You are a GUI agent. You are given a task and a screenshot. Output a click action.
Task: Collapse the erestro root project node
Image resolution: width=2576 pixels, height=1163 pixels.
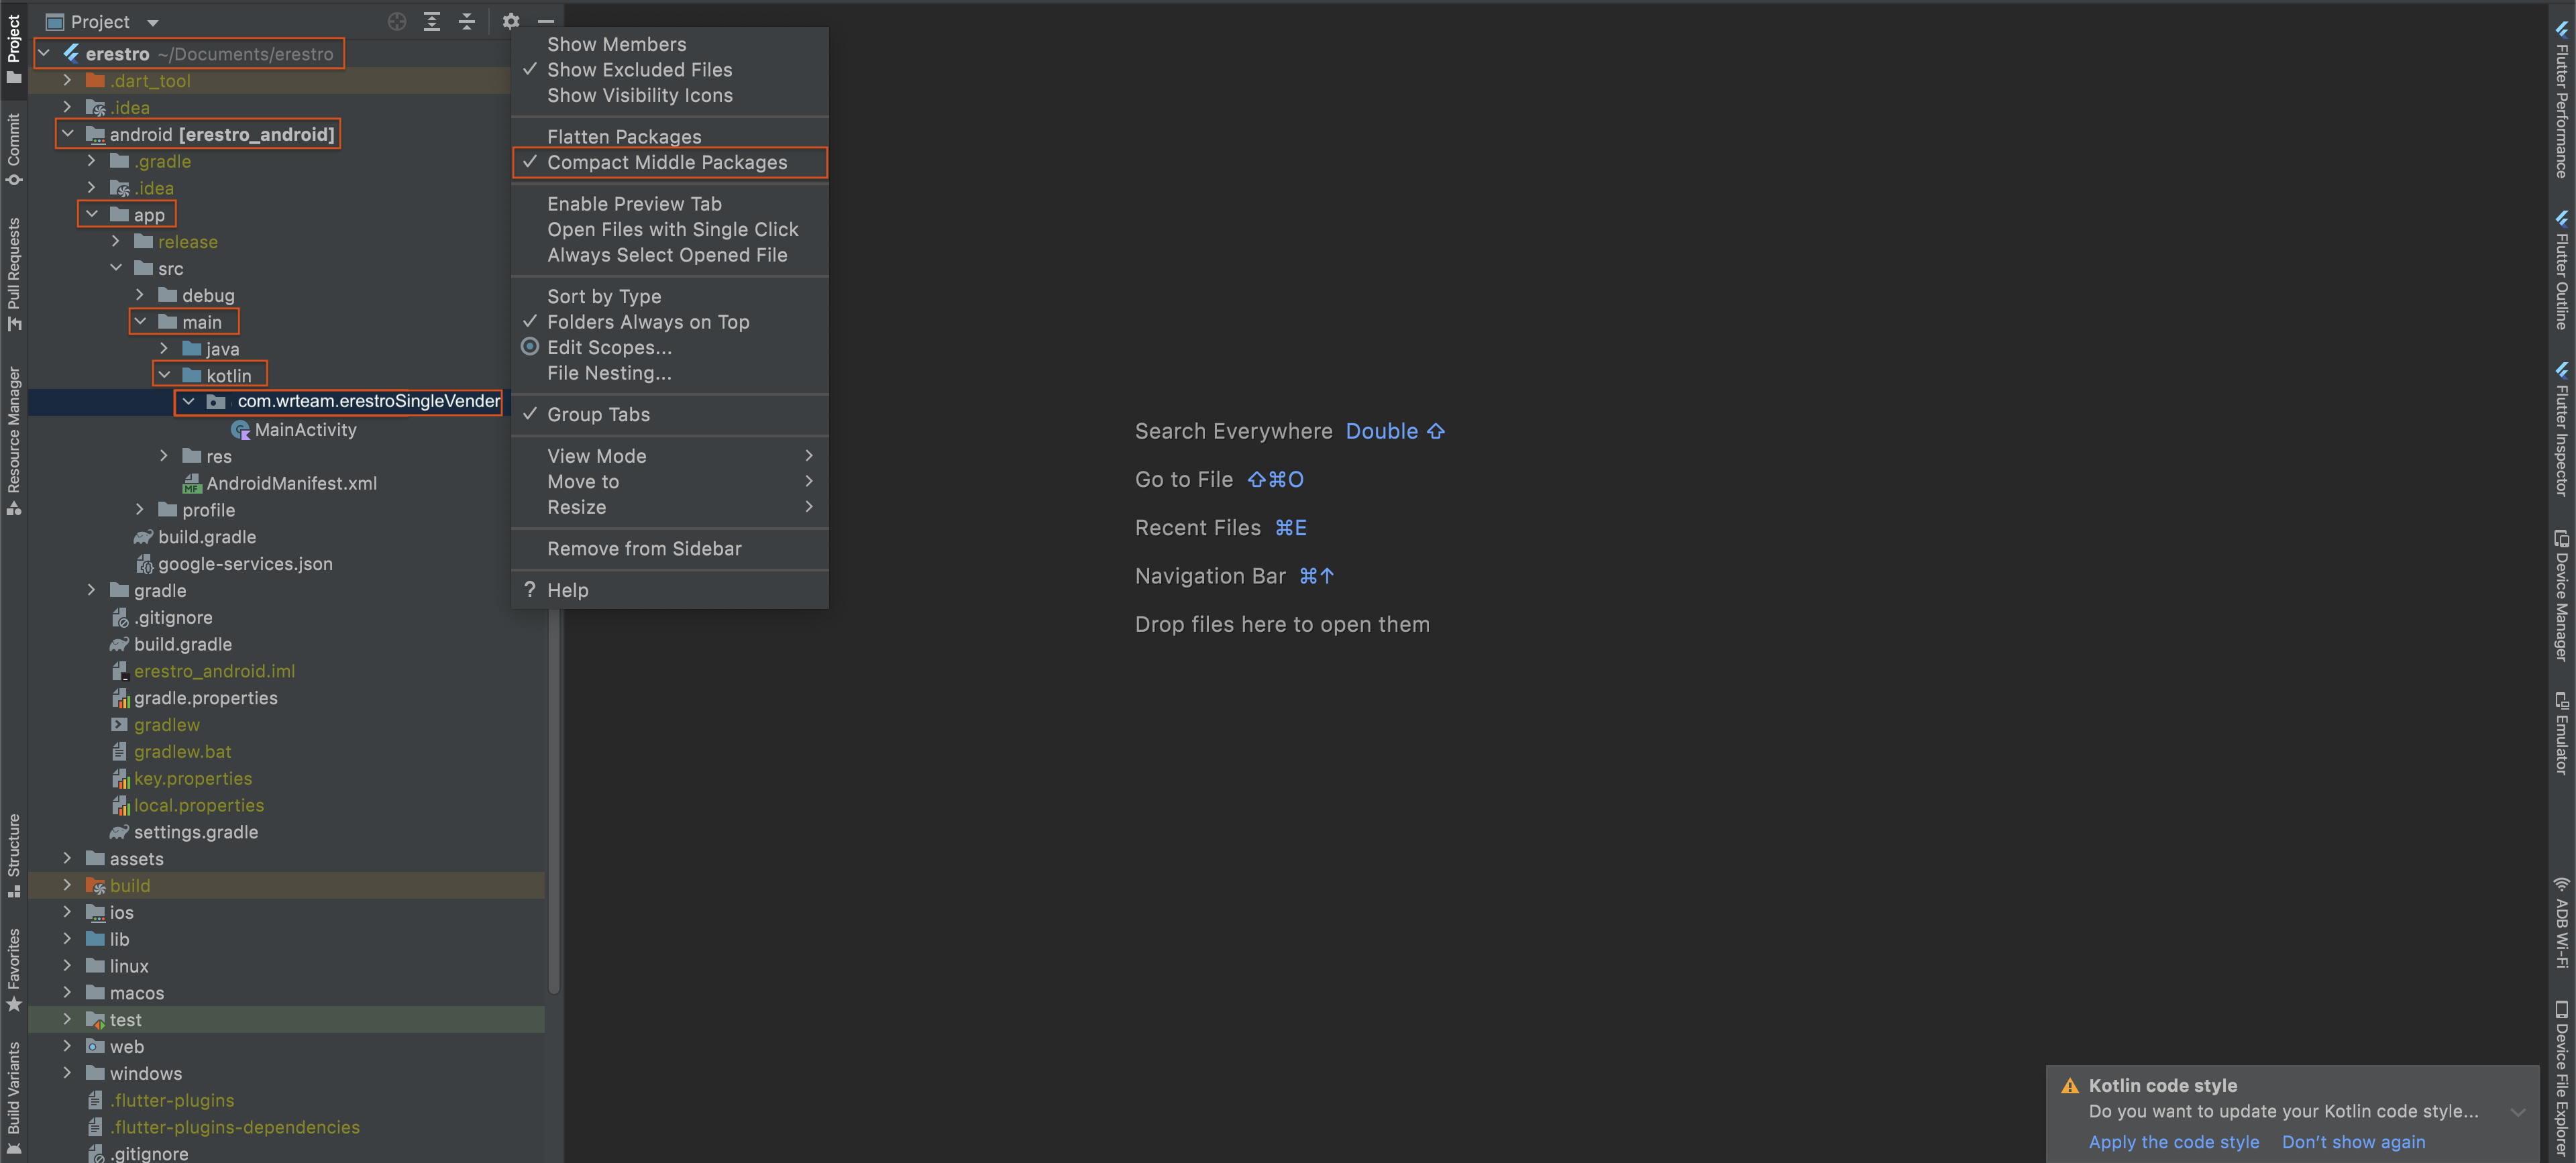click(44, 53)
